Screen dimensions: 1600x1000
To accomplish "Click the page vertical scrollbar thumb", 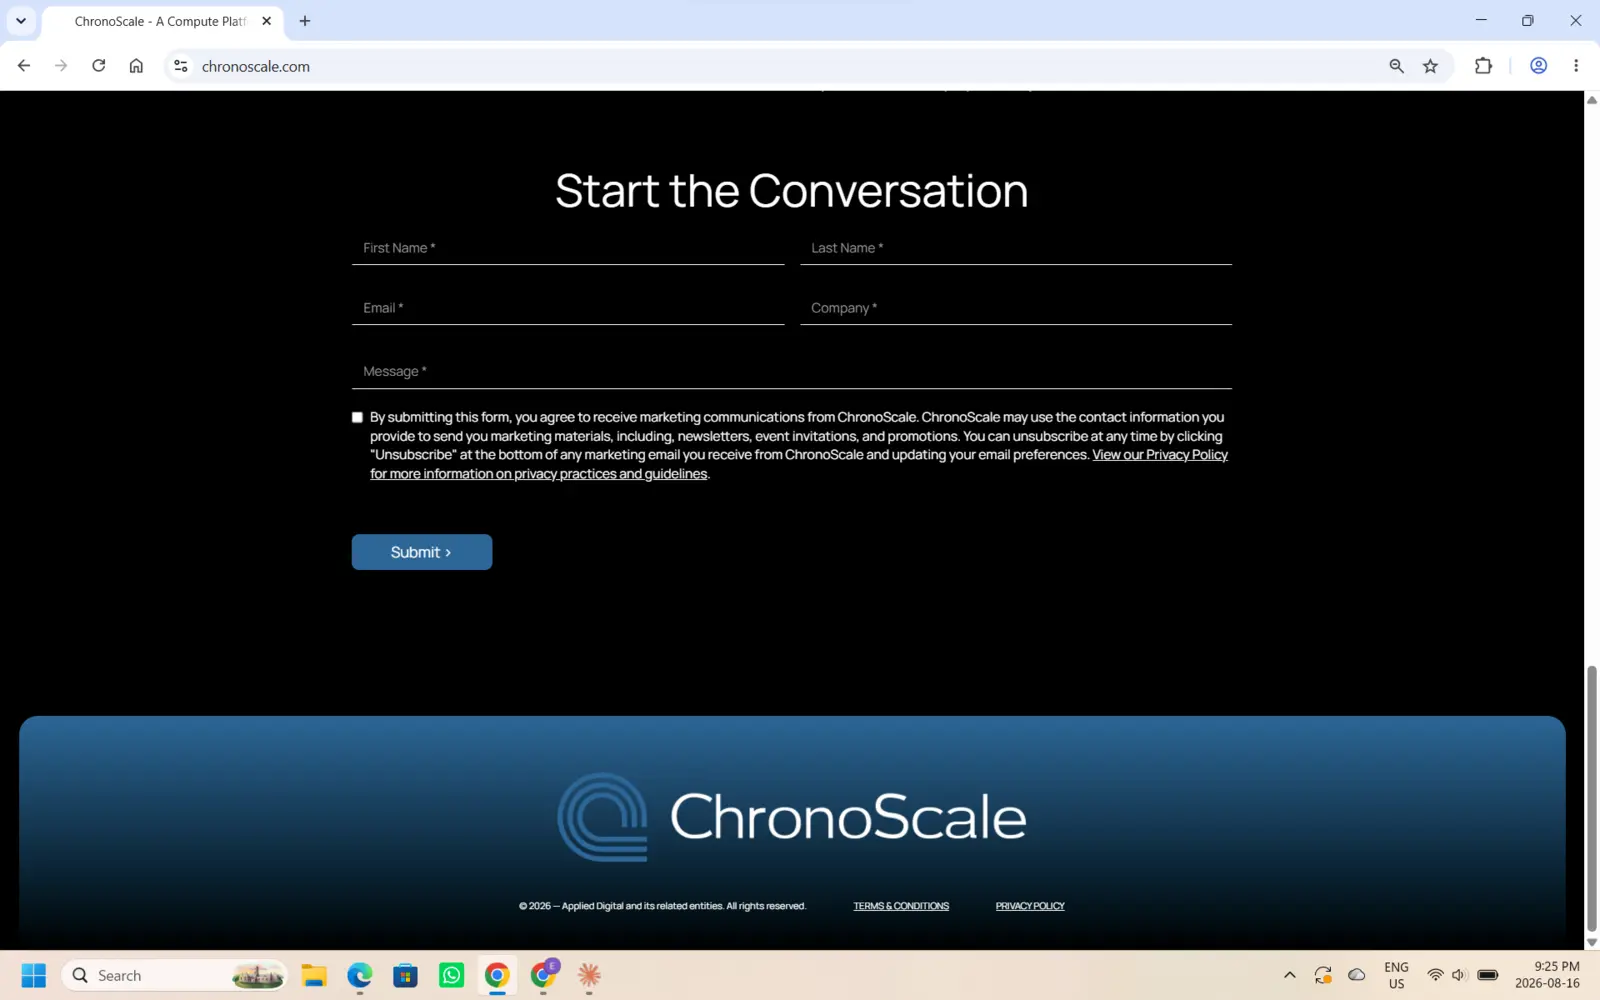I will tap(1592, 798).
